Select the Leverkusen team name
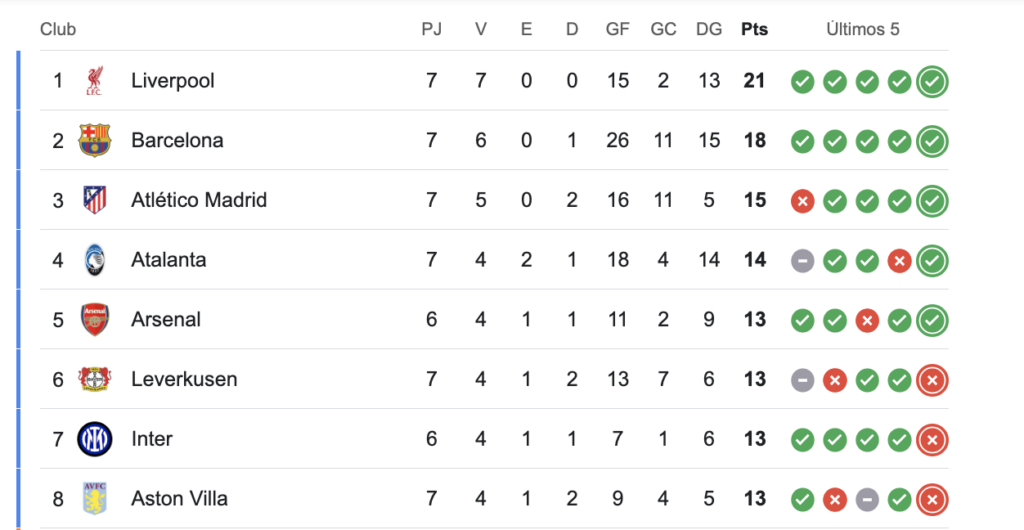Viewport: 1024px width, 530px height. click(184, 379)
